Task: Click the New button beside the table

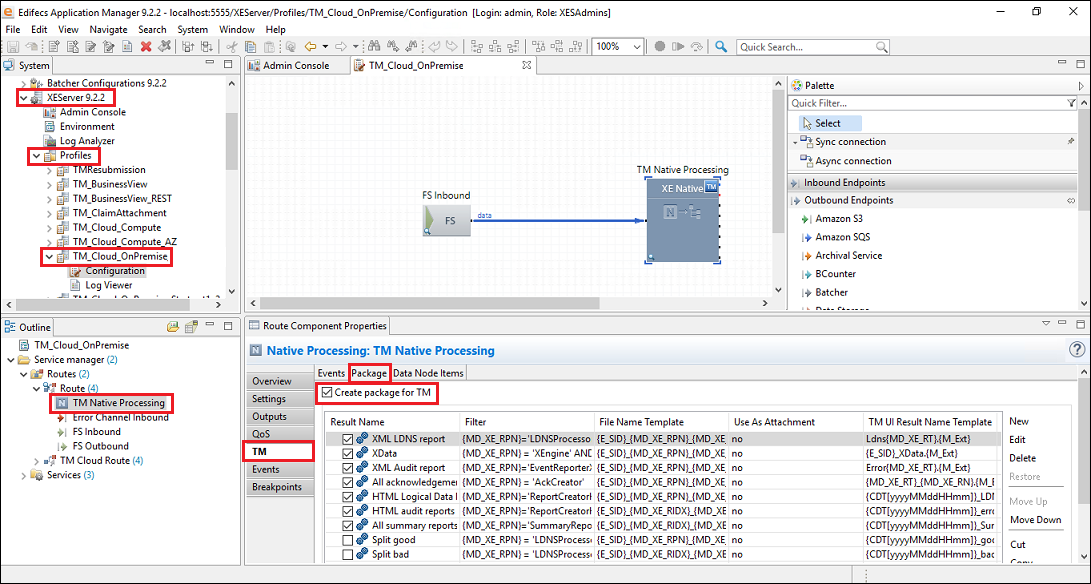Action: point(1019,421)
